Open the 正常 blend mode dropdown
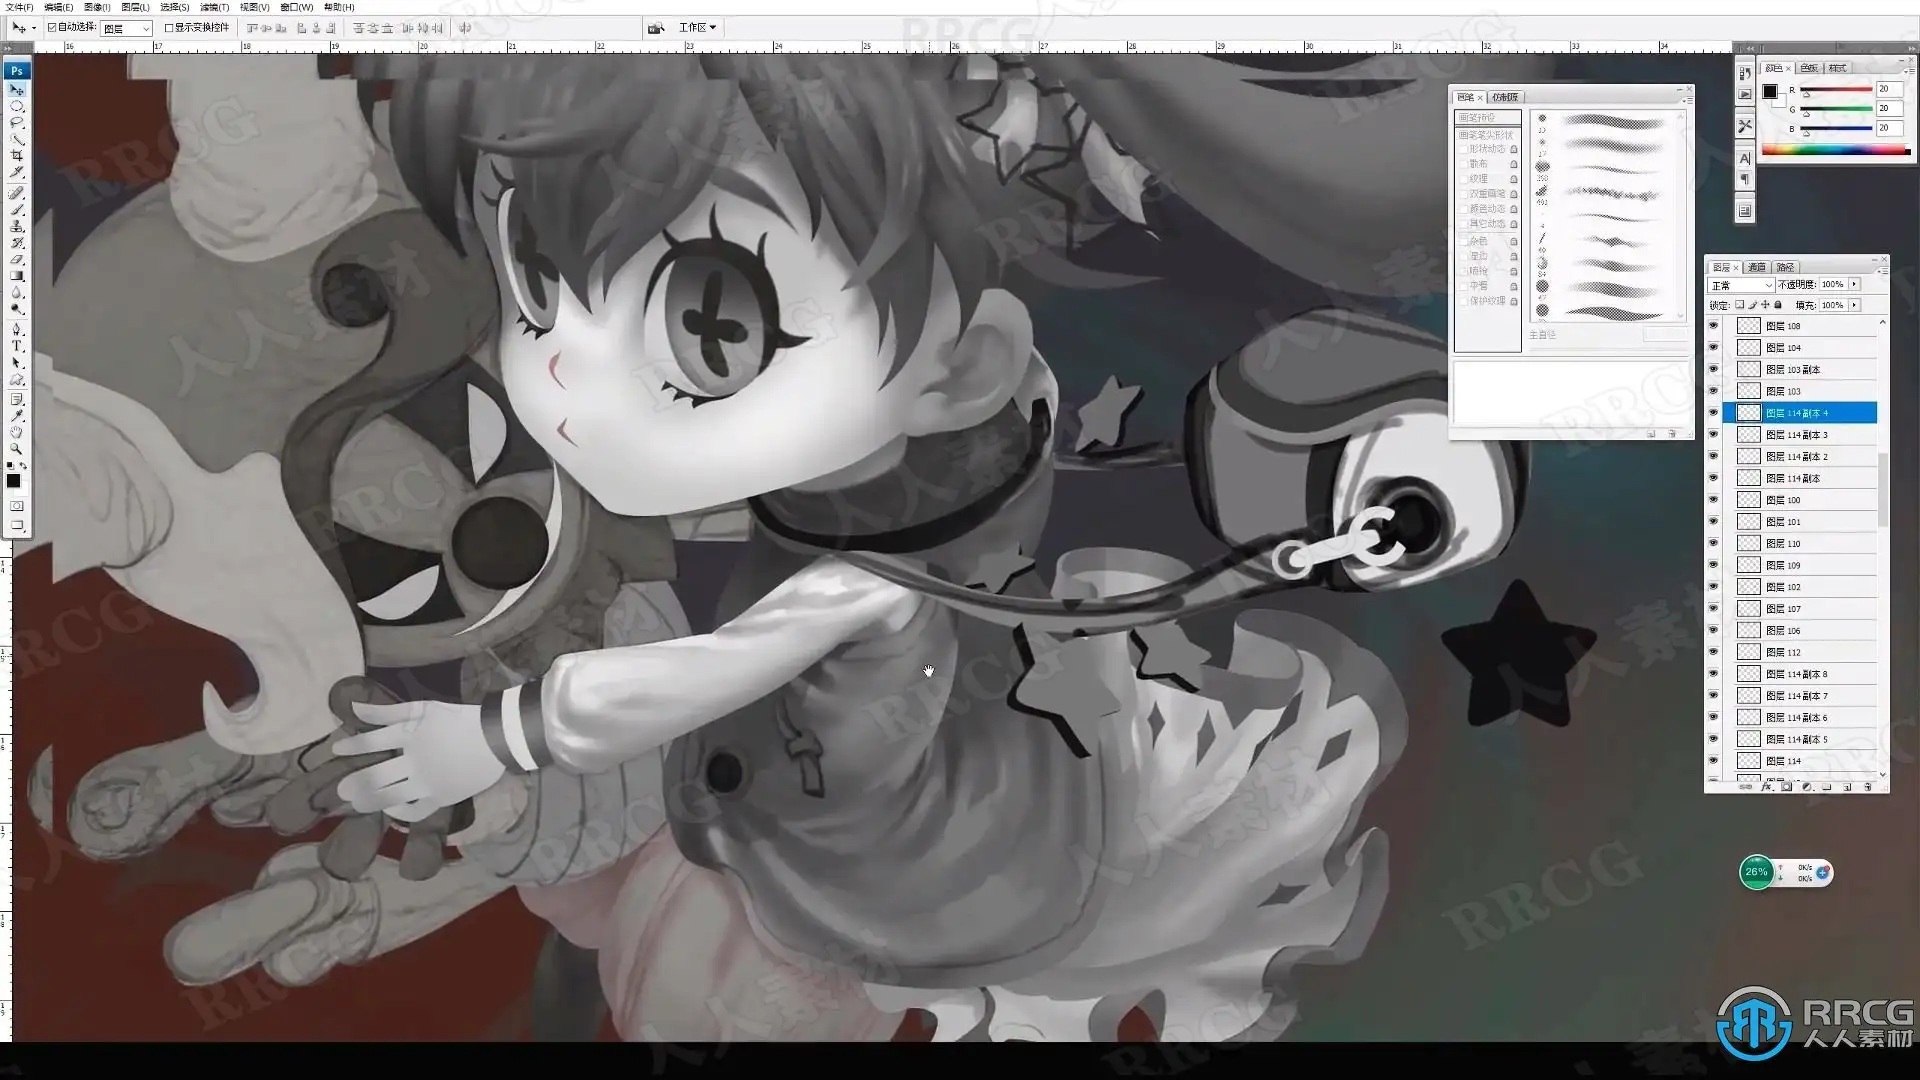This screenshot has width=1920, height=1080. (1741, 285)
